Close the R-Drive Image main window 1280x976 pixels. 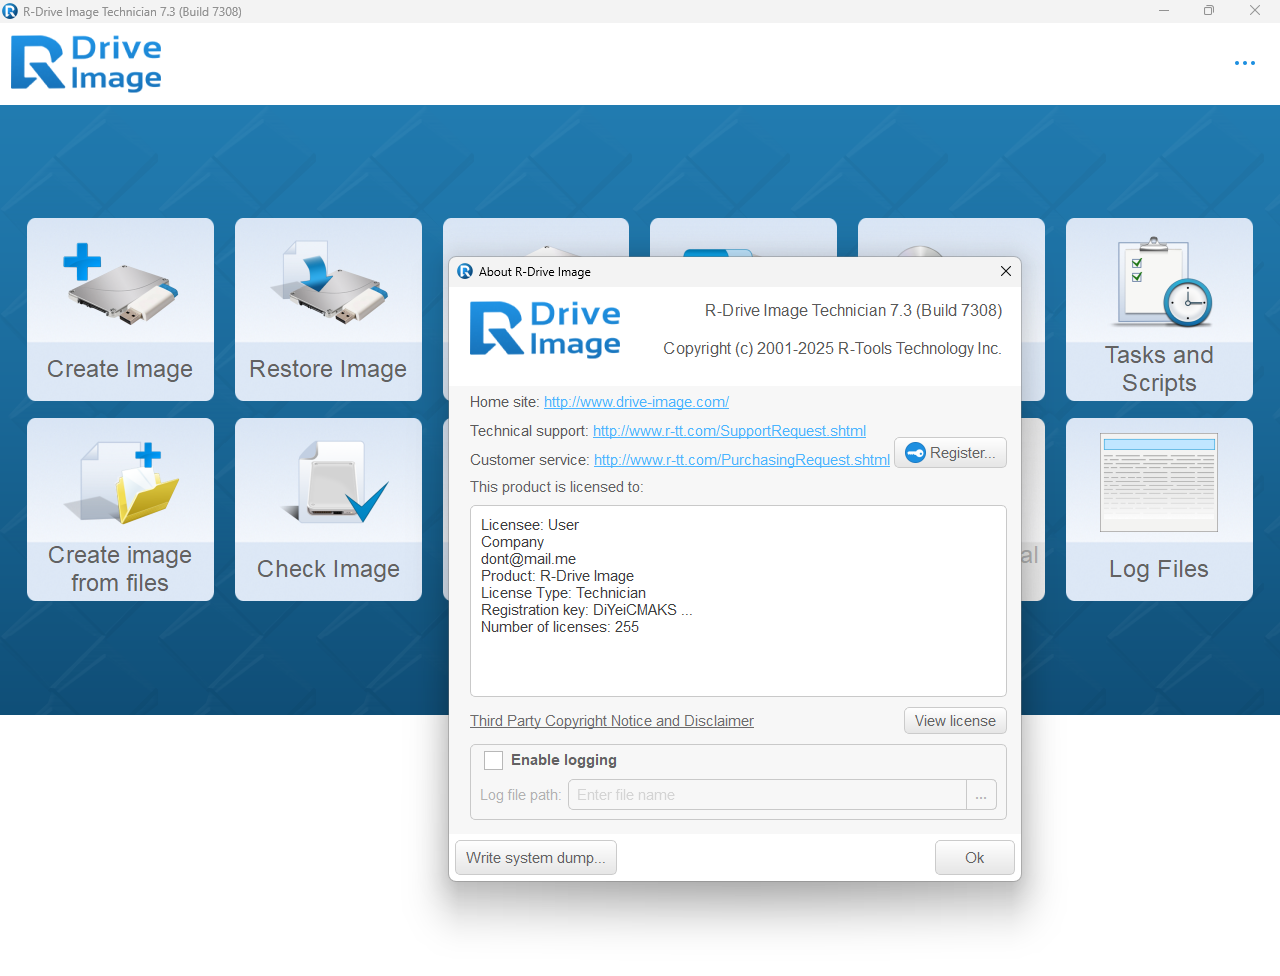click(x=1255, y=11)
